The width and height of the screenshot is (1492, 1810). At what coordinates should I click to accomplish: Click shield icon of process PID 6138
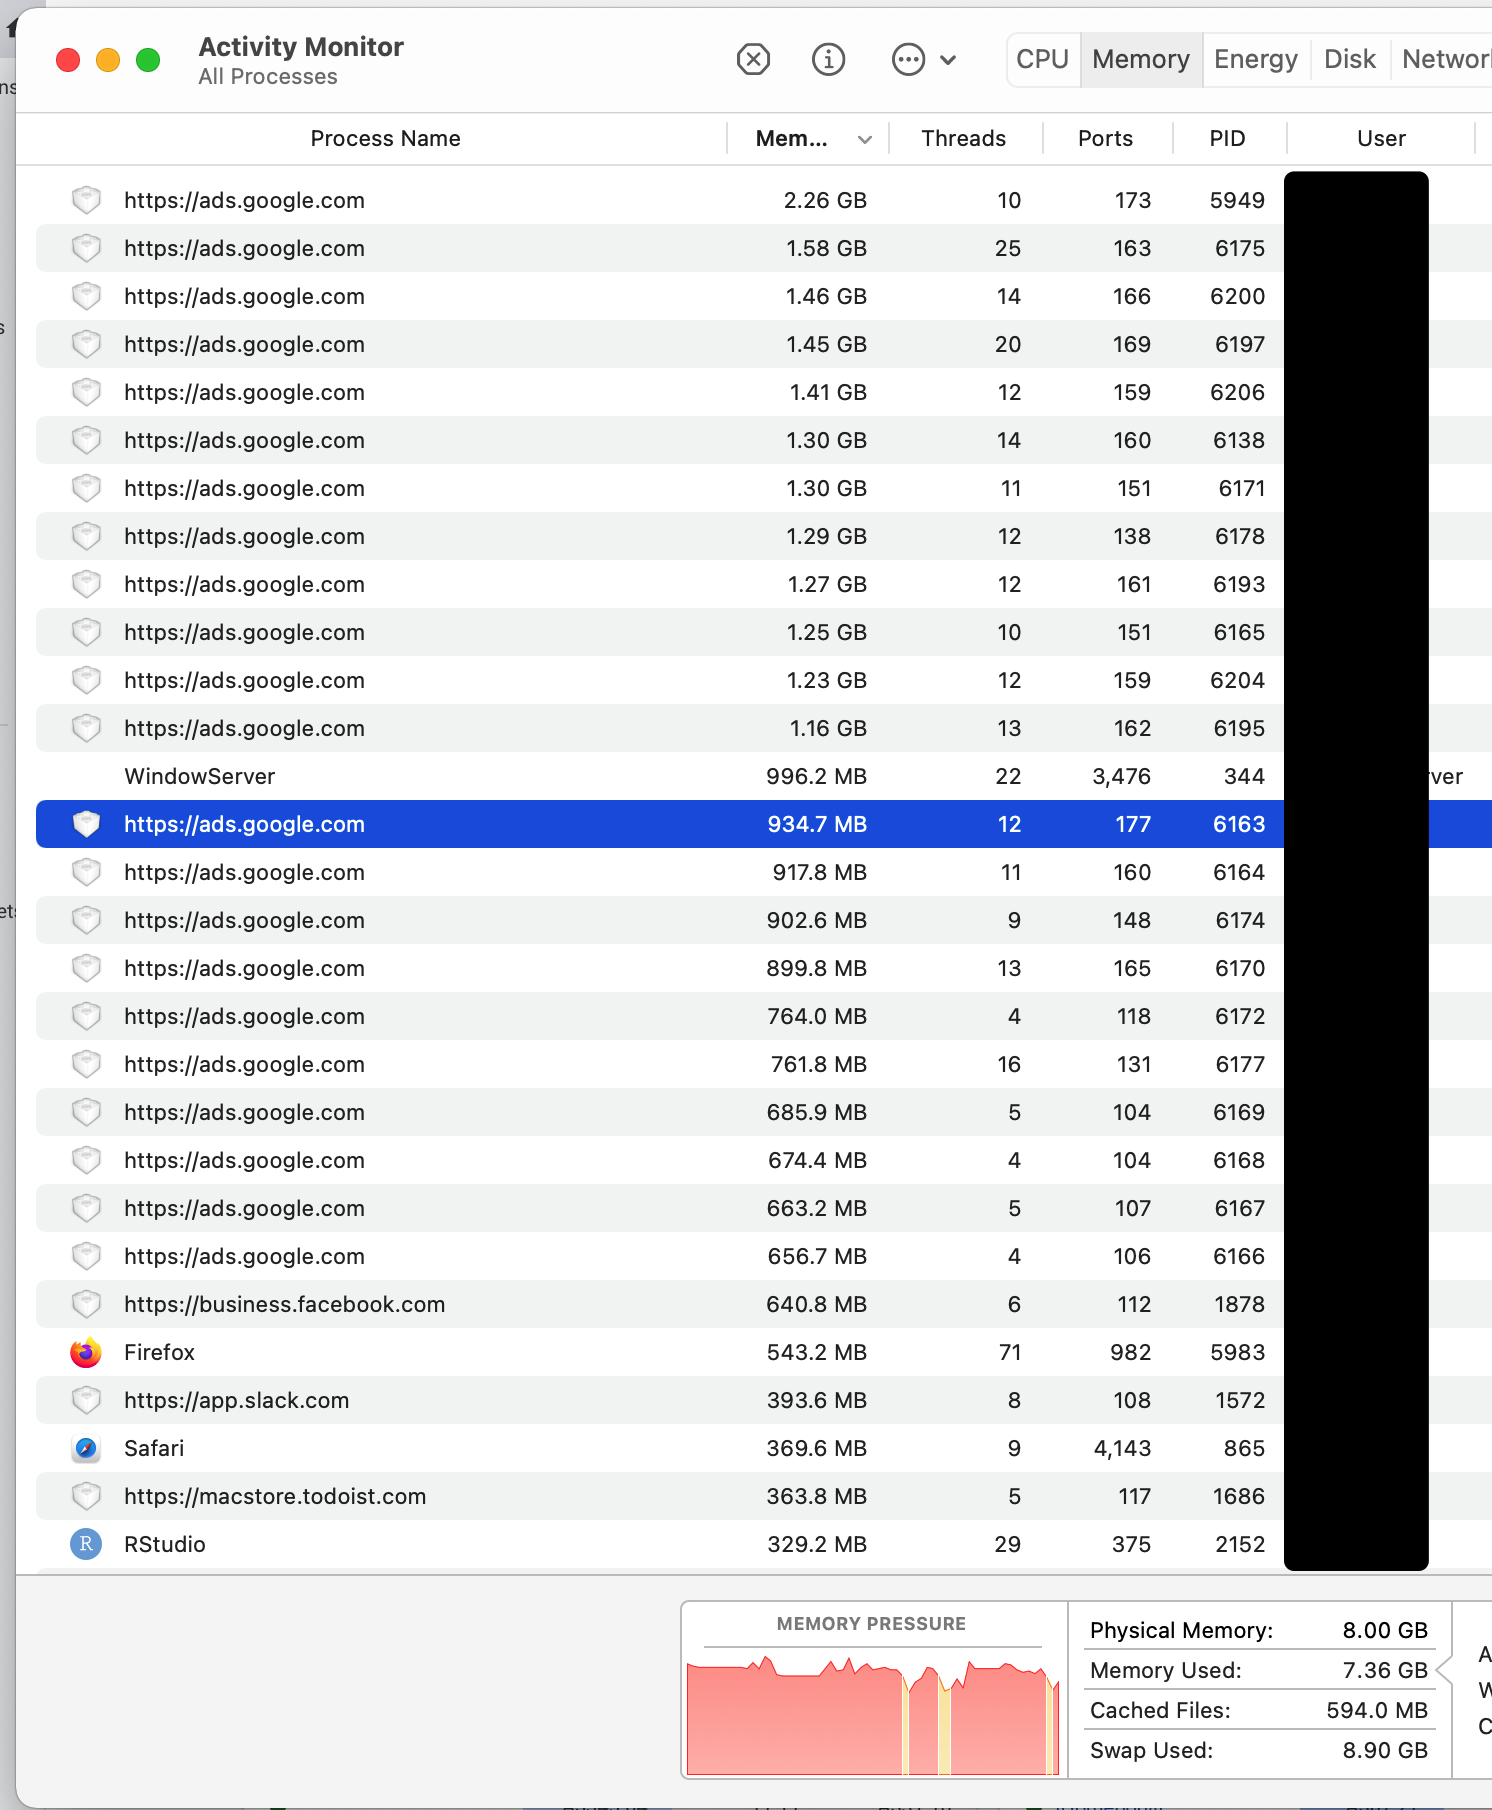(87, 440)
